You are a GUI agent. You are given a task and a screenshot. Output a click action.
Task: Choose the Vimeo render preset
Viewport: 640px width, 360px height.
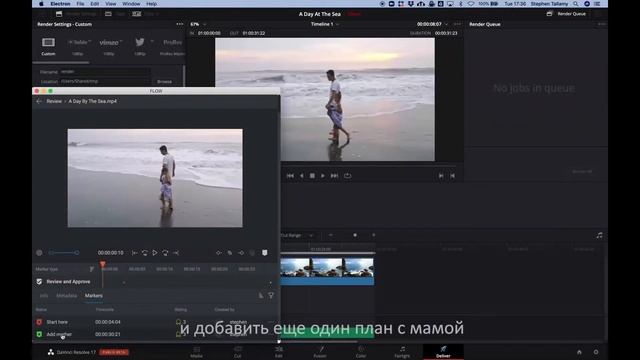(110, 42)
